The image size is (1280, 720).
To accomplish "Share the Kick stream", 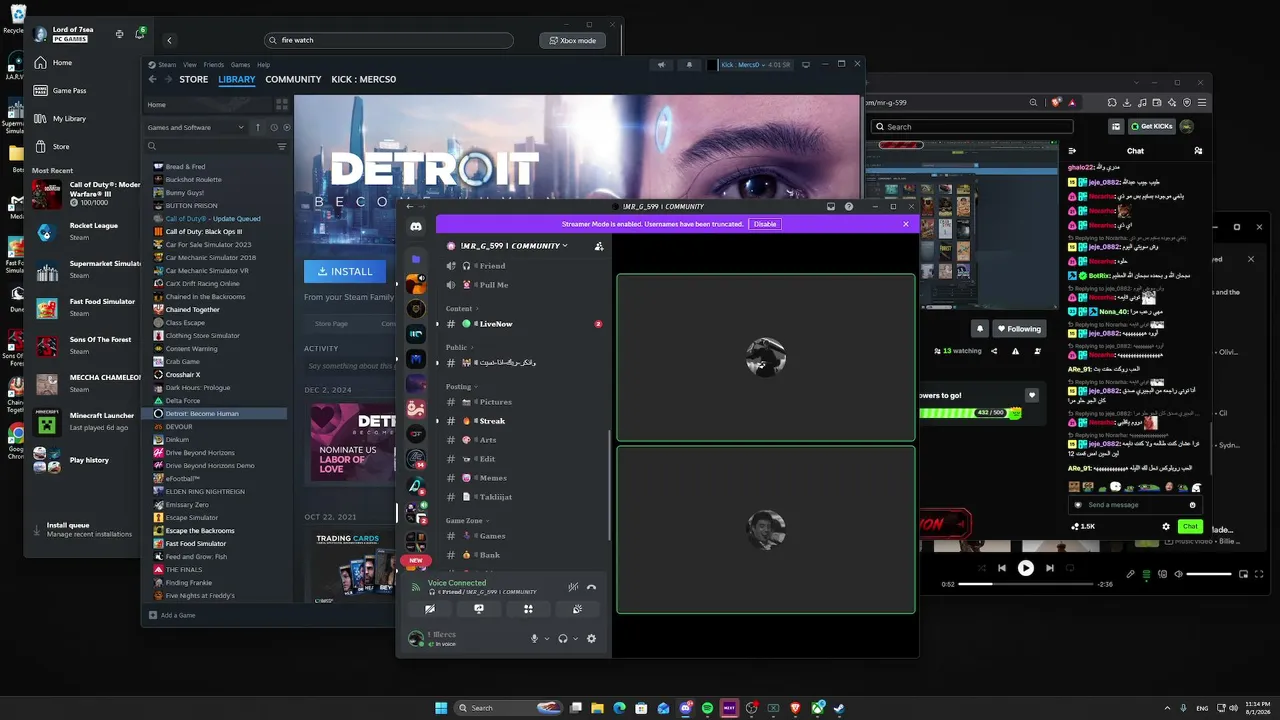I will pyautogui.click(x=994, y=351).
